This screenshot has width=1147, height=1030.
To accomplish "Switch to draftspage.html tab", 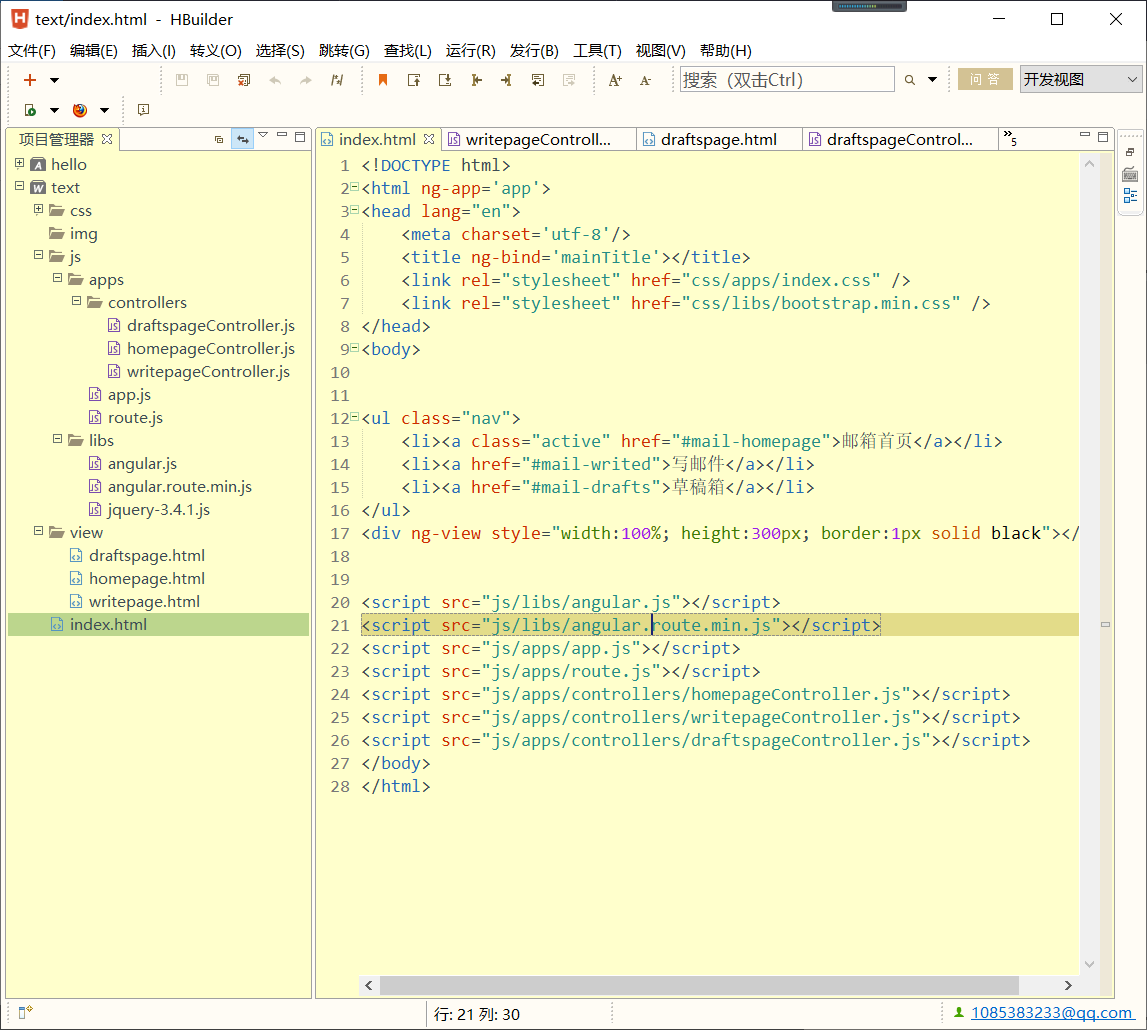I will coord(719,140).
